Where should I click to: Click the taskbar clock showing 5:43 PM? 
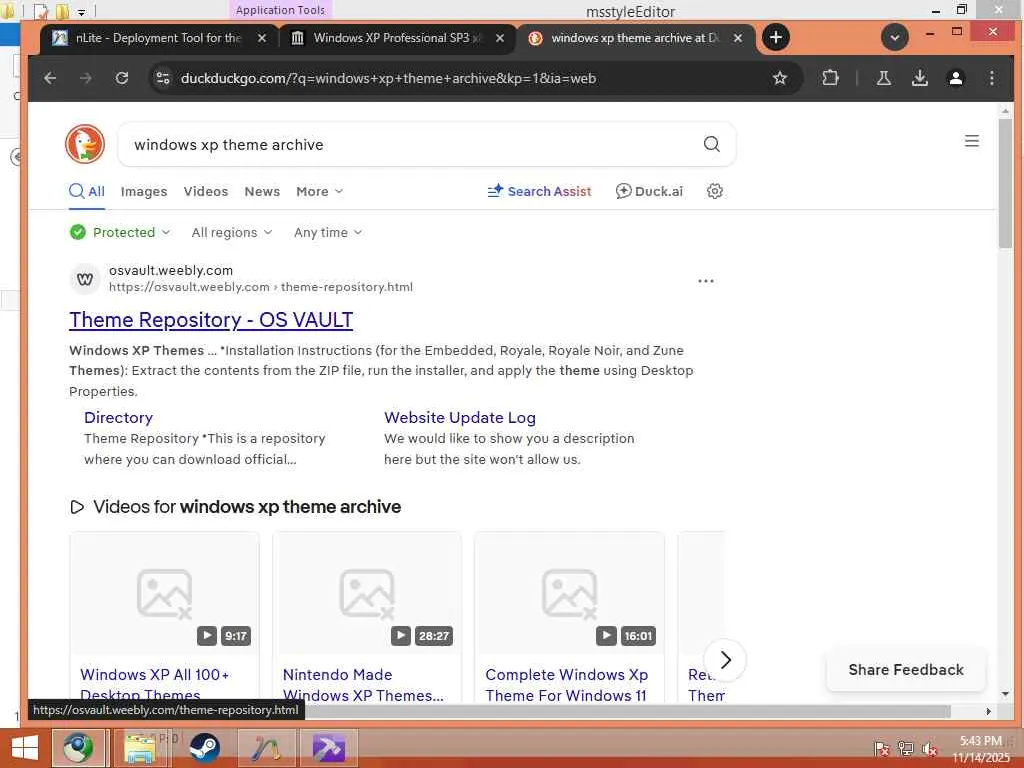(x=980, y=748)
